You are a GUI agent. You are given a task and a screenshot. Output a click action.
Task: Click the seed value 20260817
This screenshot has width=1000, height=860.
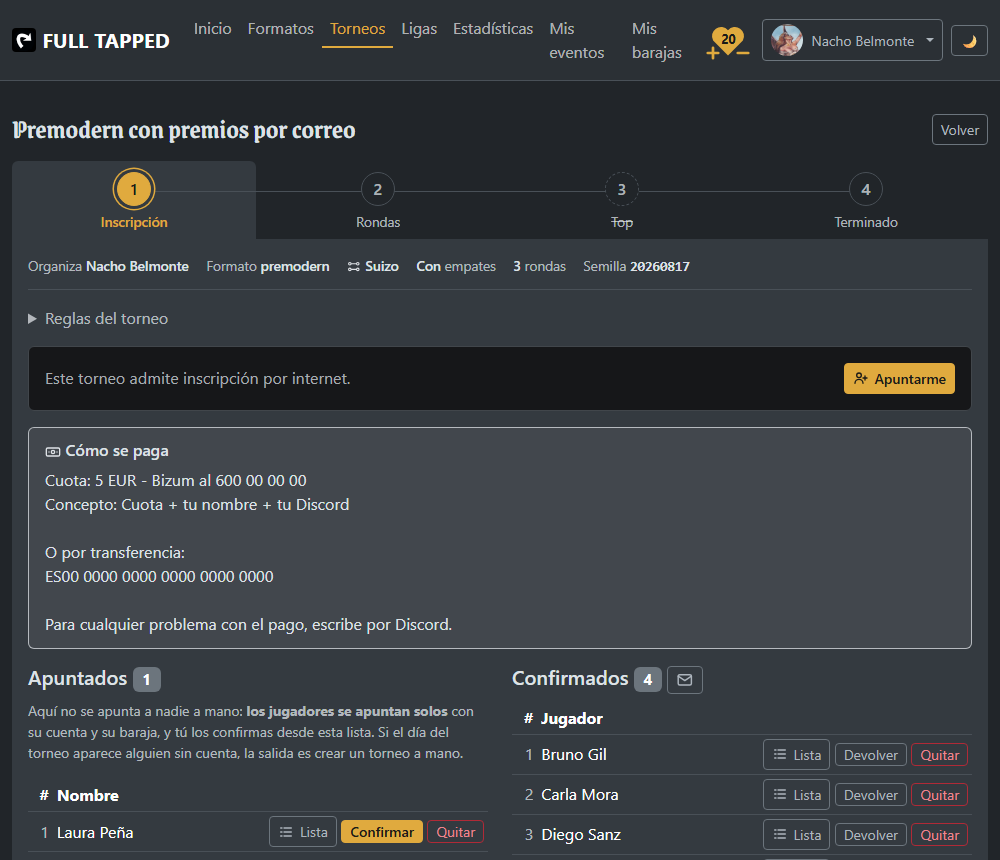(x=660, y=267)
